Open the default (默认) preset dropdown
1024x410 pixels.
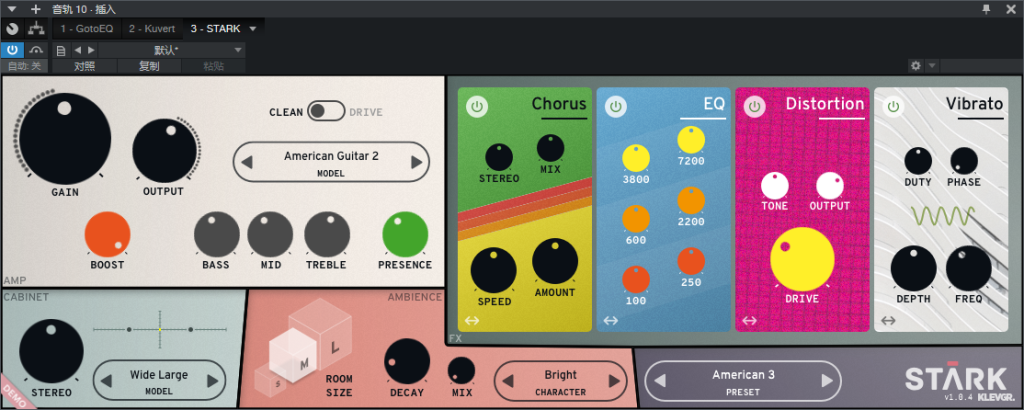172,50
